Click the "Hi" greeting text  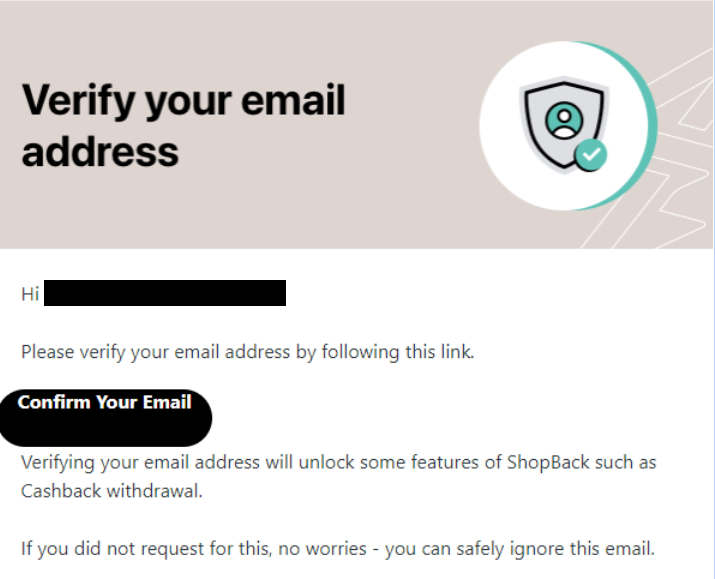30,294
